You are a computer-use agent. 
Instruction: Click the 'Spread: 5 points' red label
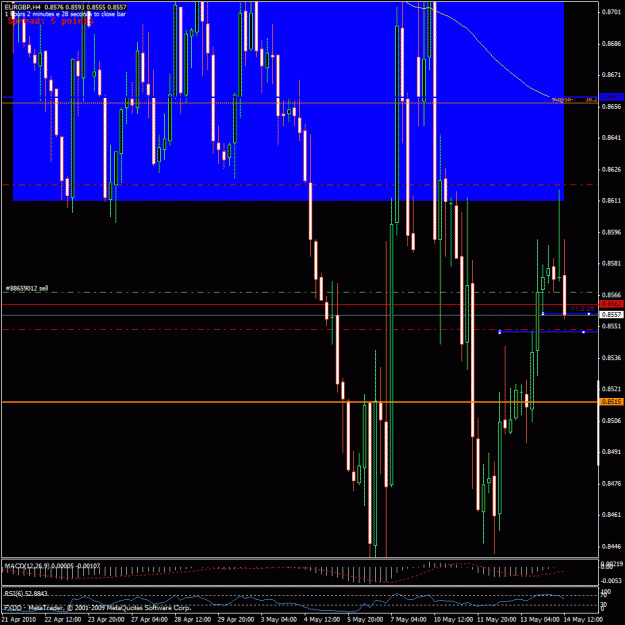click(x=51, y=21)
